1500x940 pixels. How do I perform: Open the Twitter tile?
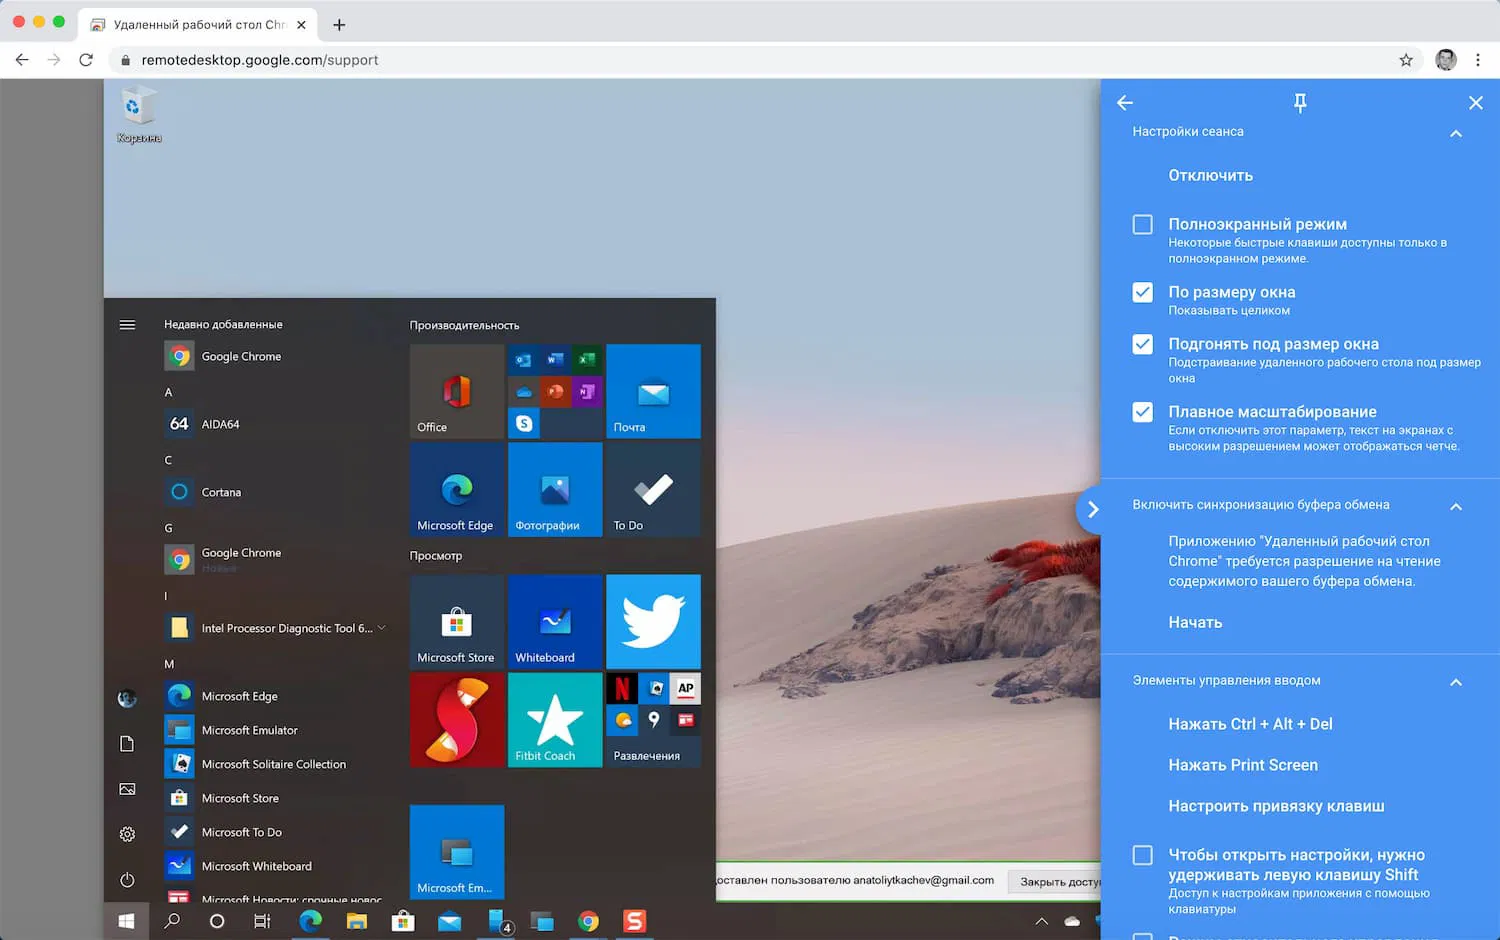[x=653, y=621]
